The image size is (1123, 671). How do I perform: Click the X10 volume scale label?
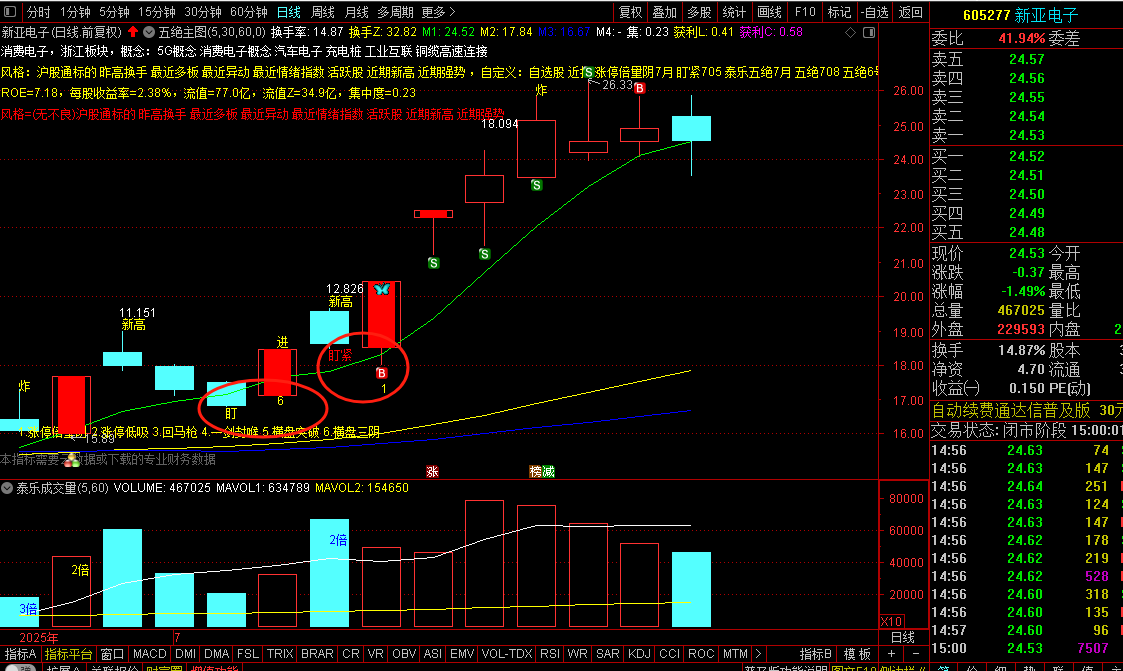click(892, 622)
